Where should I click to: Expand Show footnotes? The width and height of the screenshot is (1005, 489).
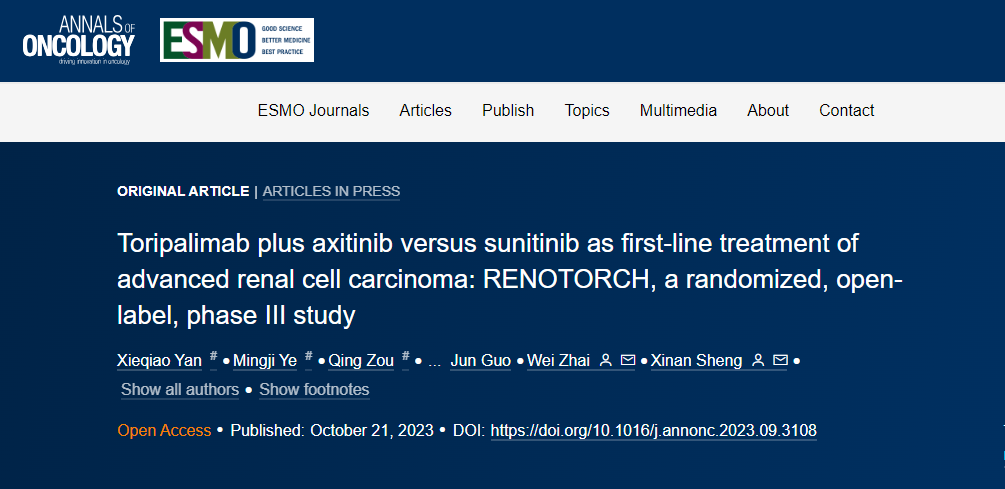(x=314, y=390)
